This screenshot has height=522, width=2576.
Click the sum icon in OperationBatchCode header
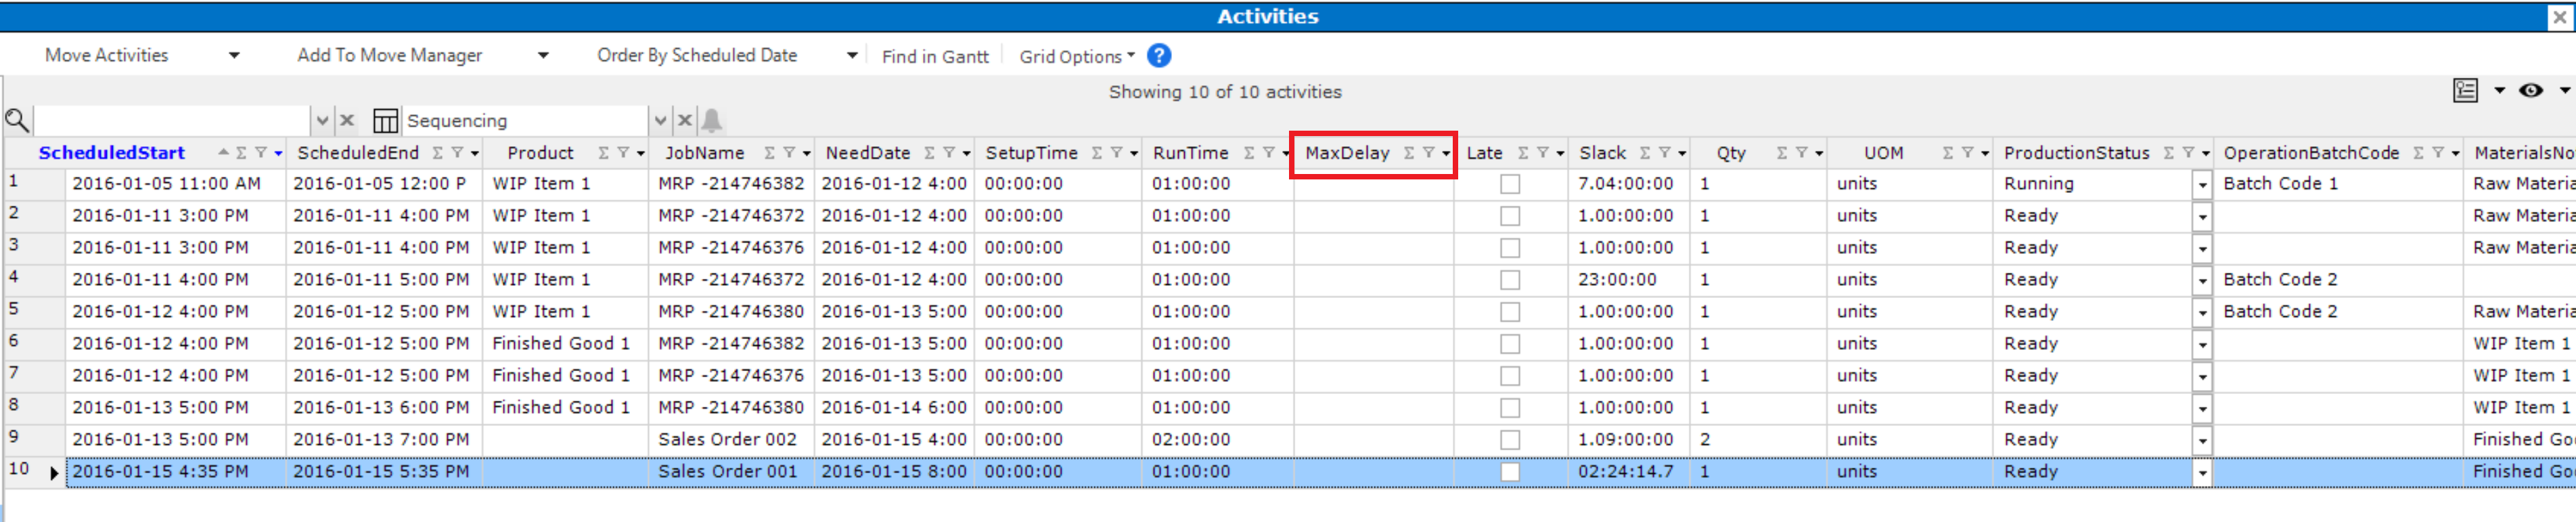[2418, 154]
